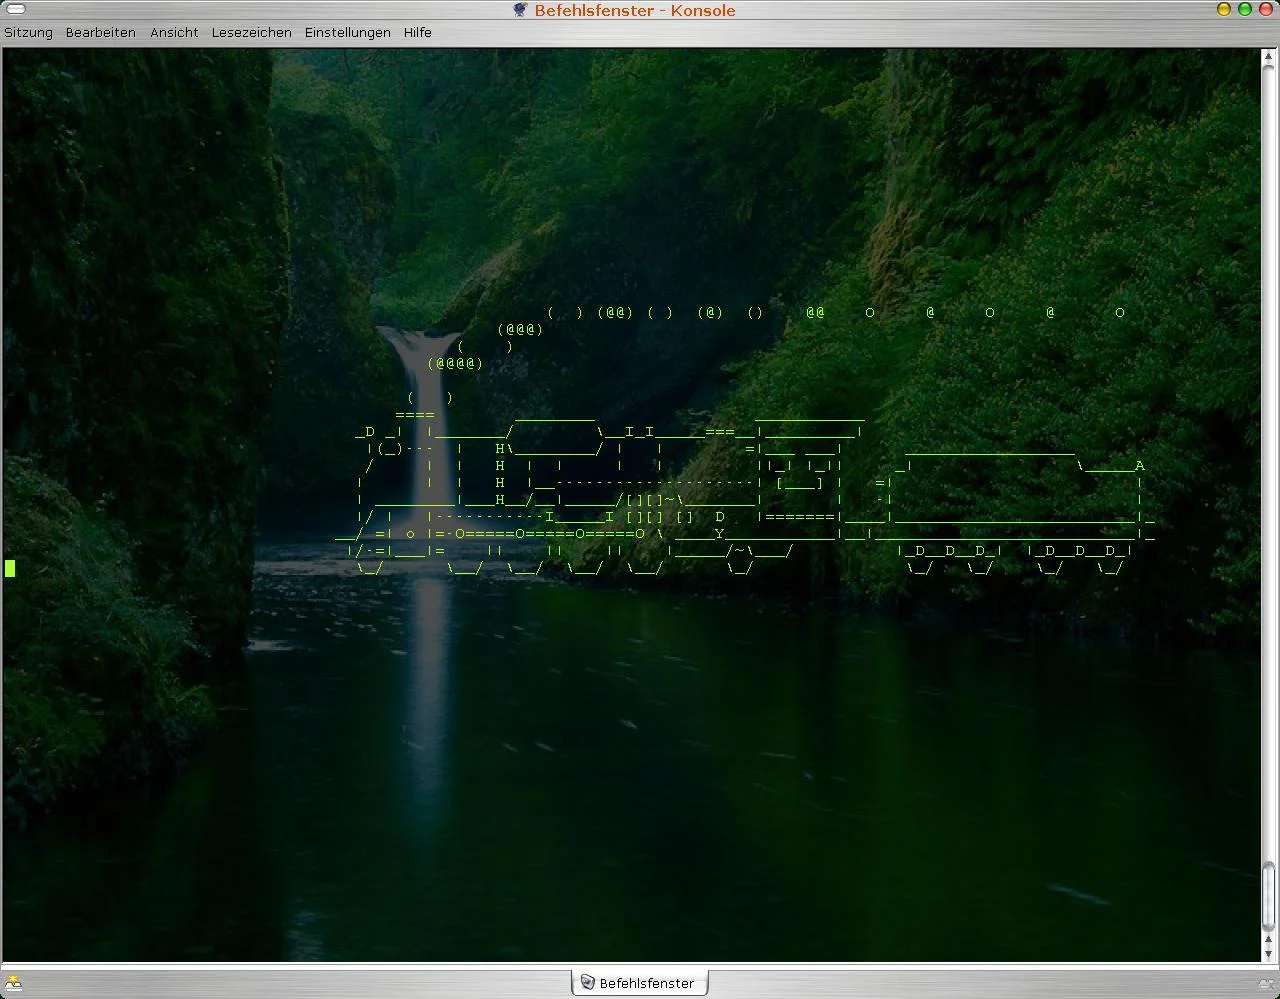
Task: Click the scrollbar up arrow
Action: [x=1269, y=57]
